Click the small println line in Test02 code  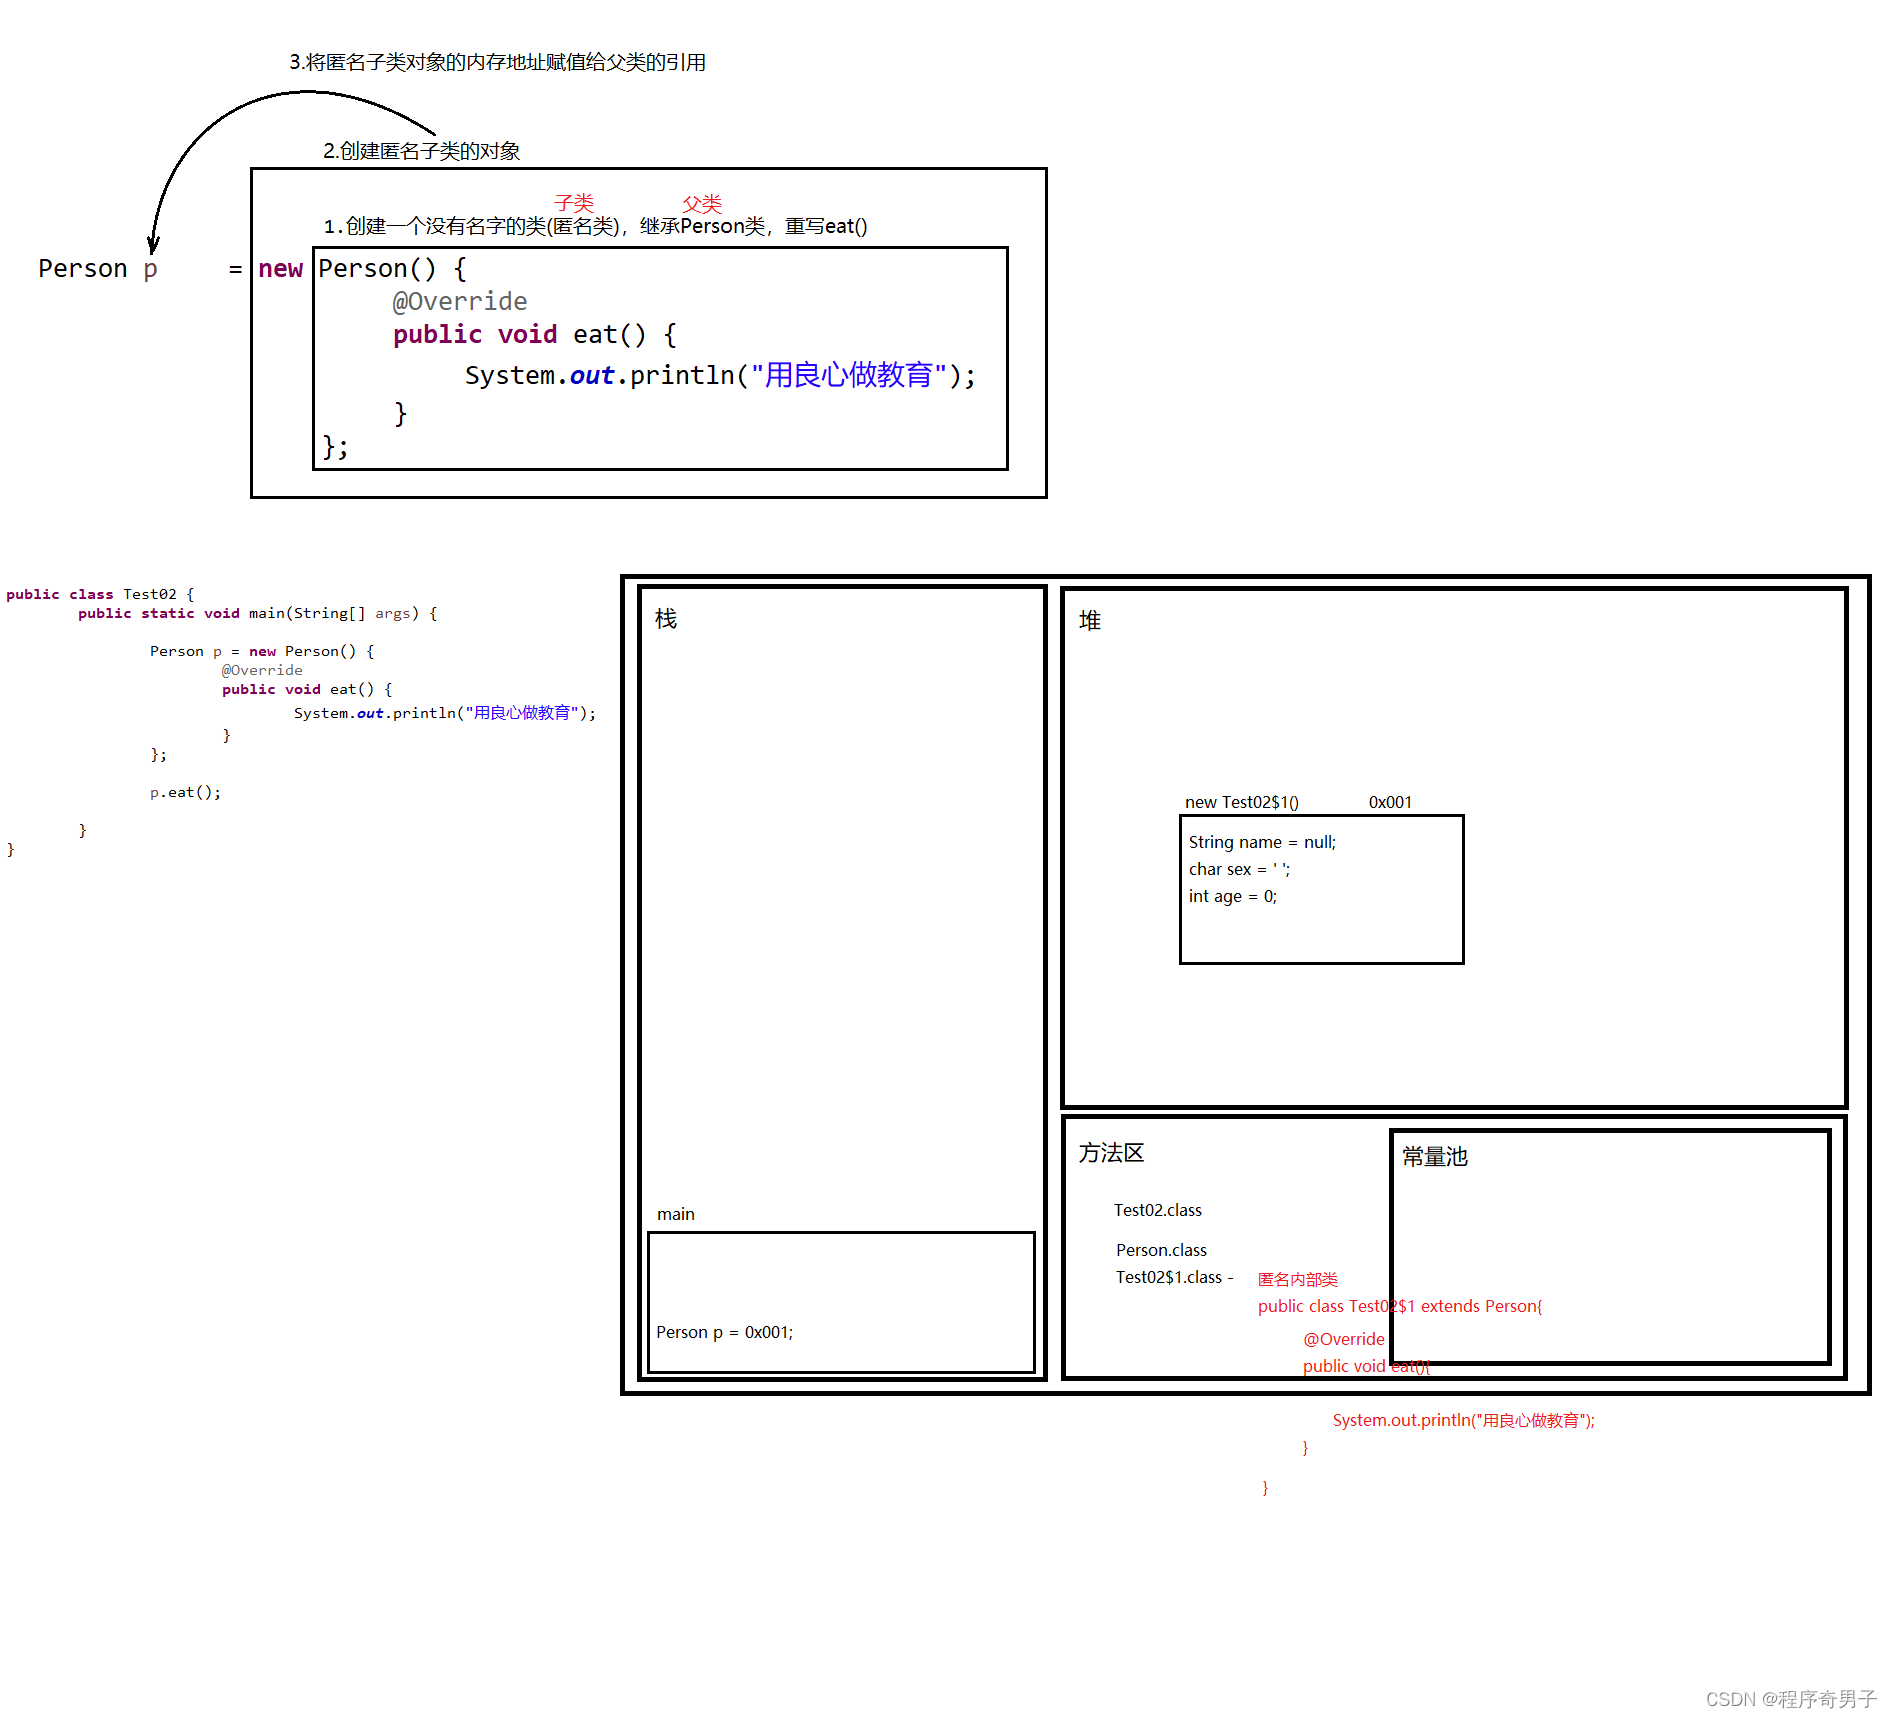click(445, 713)
